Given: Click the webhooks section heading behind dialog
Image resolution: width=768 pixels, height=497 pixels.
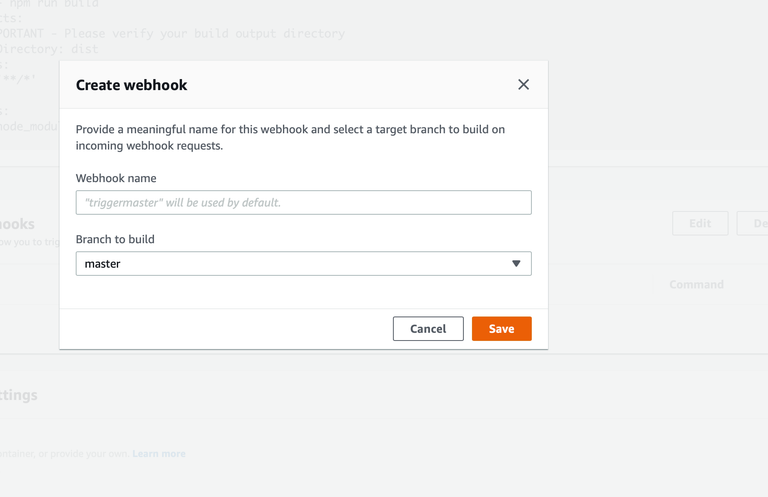Looking at the screenshot, I should [18, 224].
